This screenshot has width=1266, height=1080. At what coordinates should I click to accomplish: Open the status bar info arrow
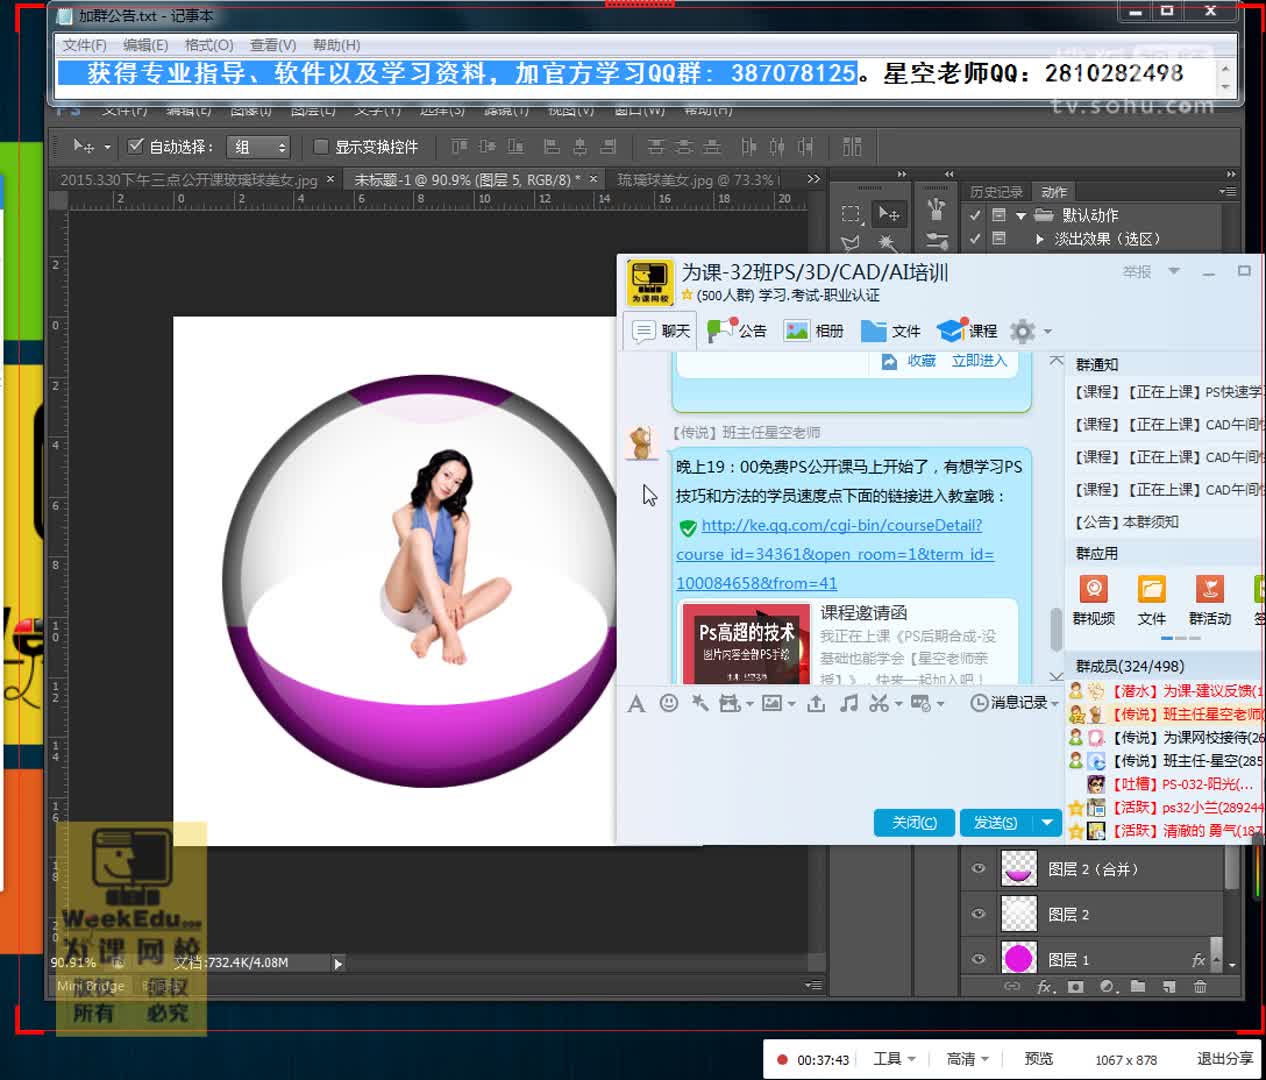tap(338, 963)
